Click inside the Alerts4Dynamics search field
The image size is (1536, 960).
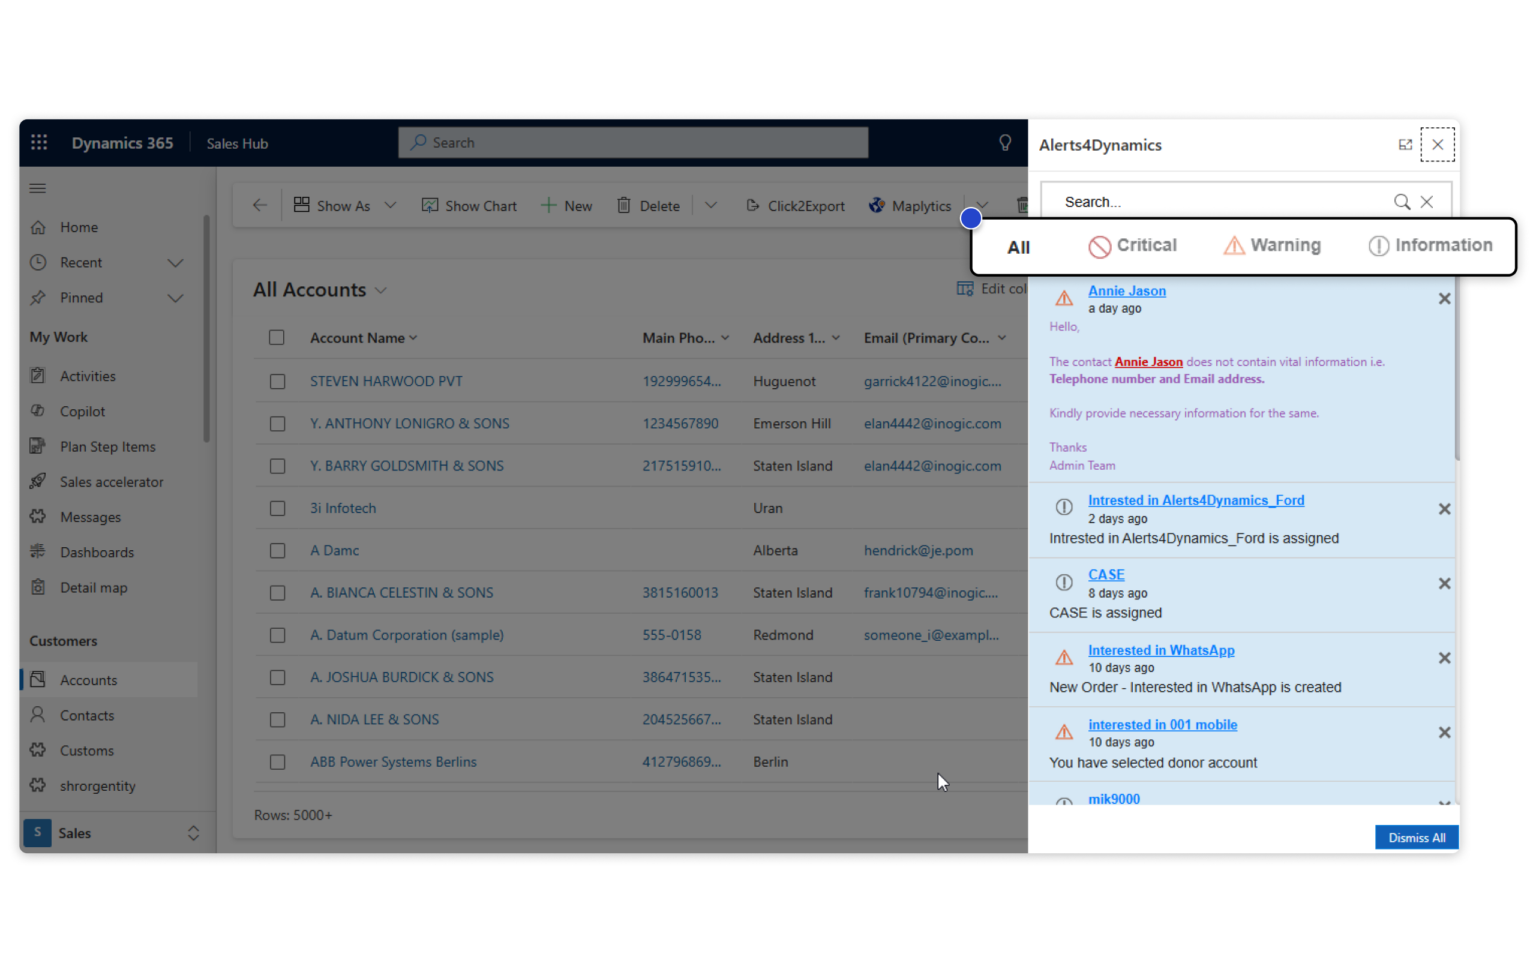click(1200, 201)
